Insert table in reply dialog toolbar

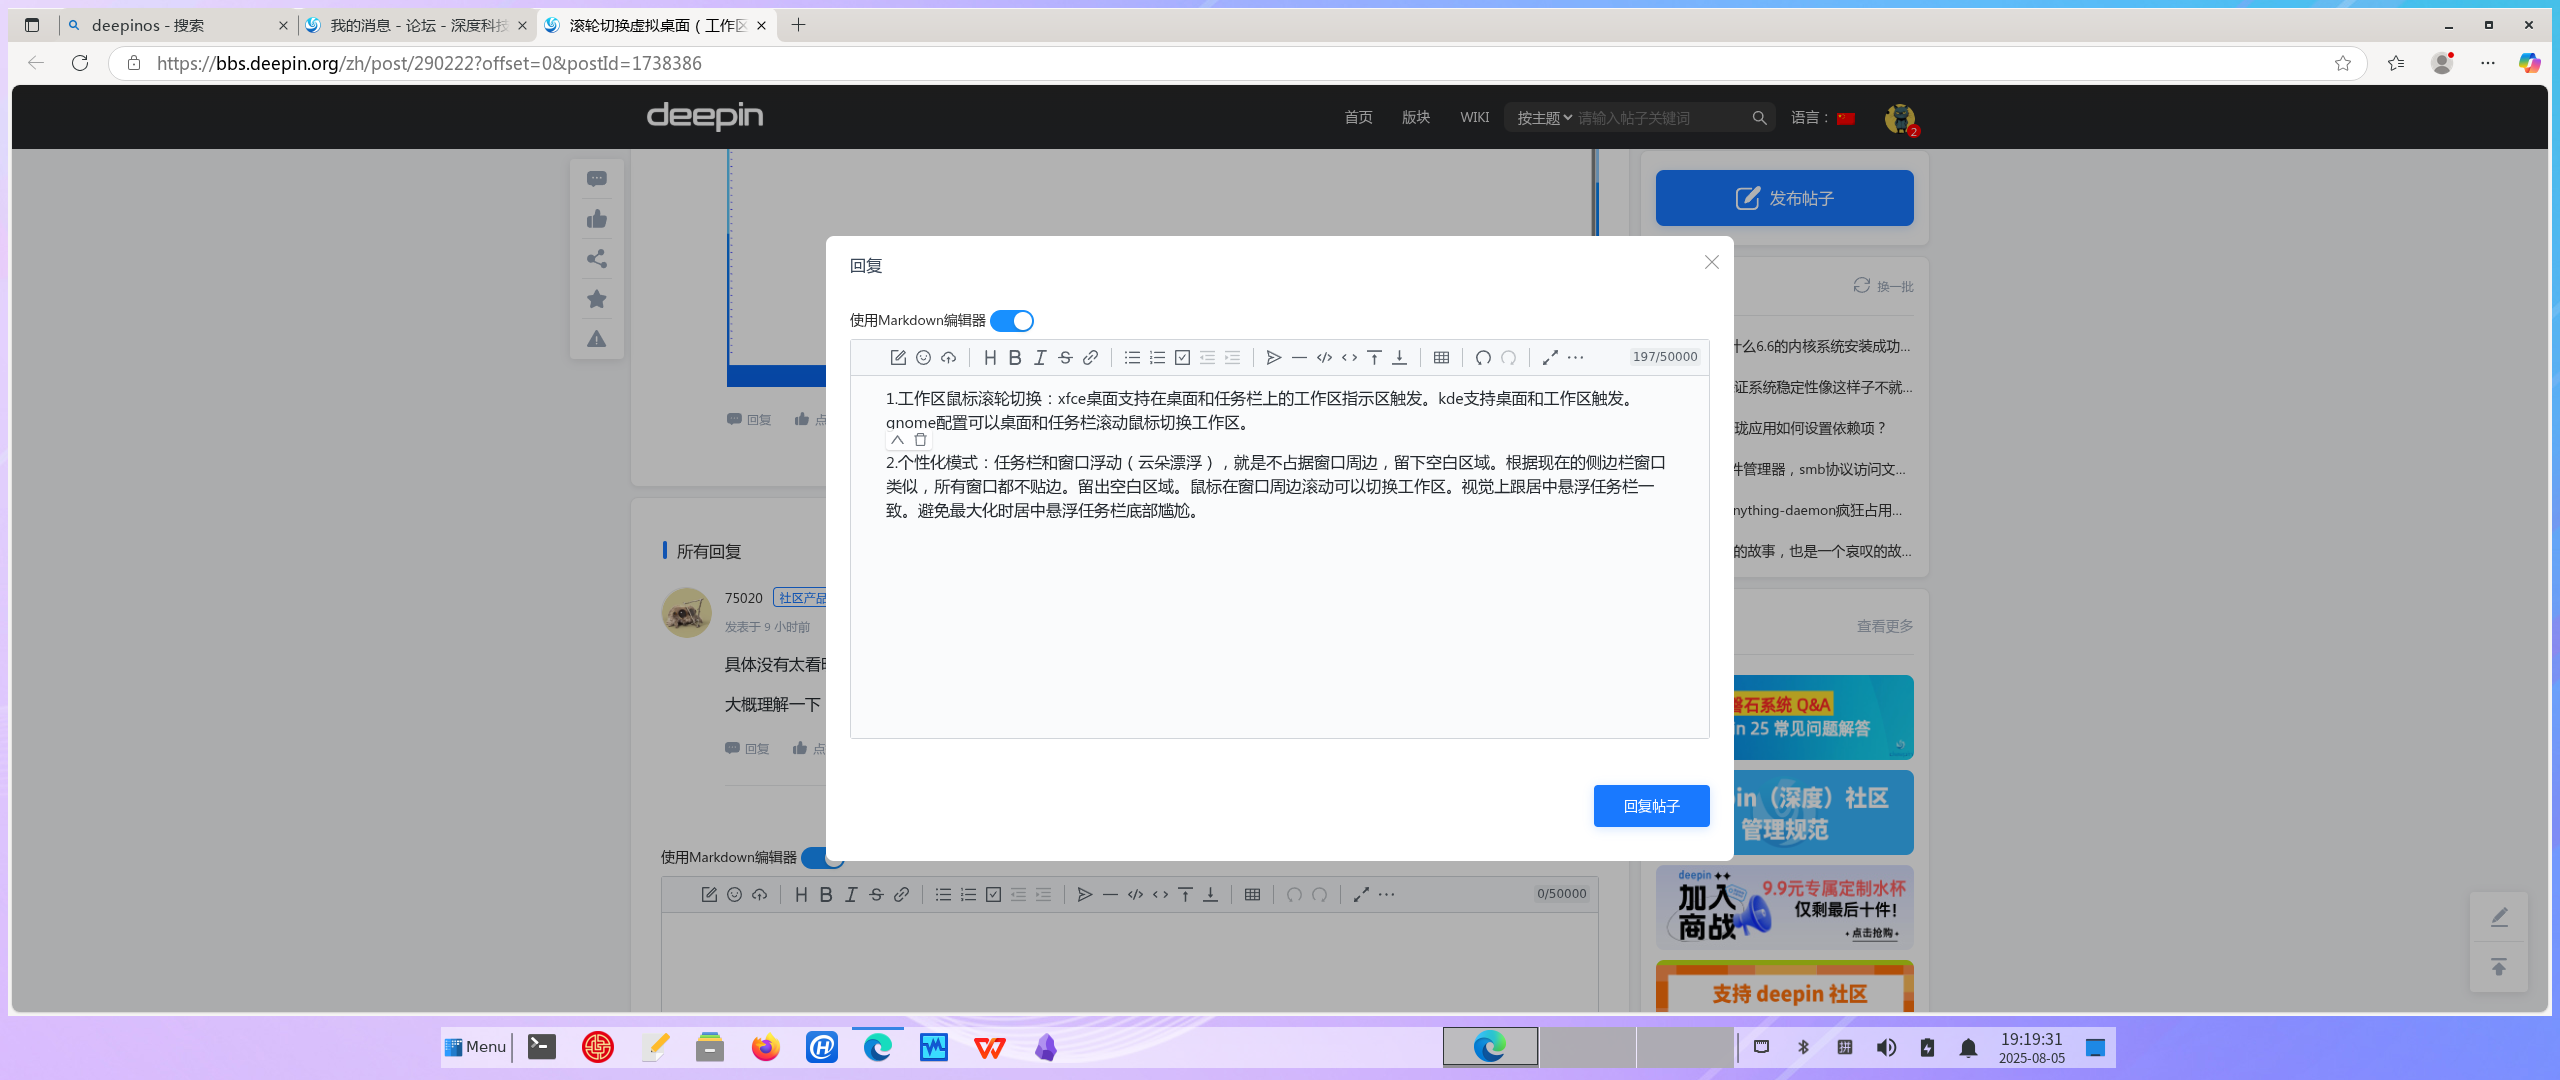pos(1441,357)
